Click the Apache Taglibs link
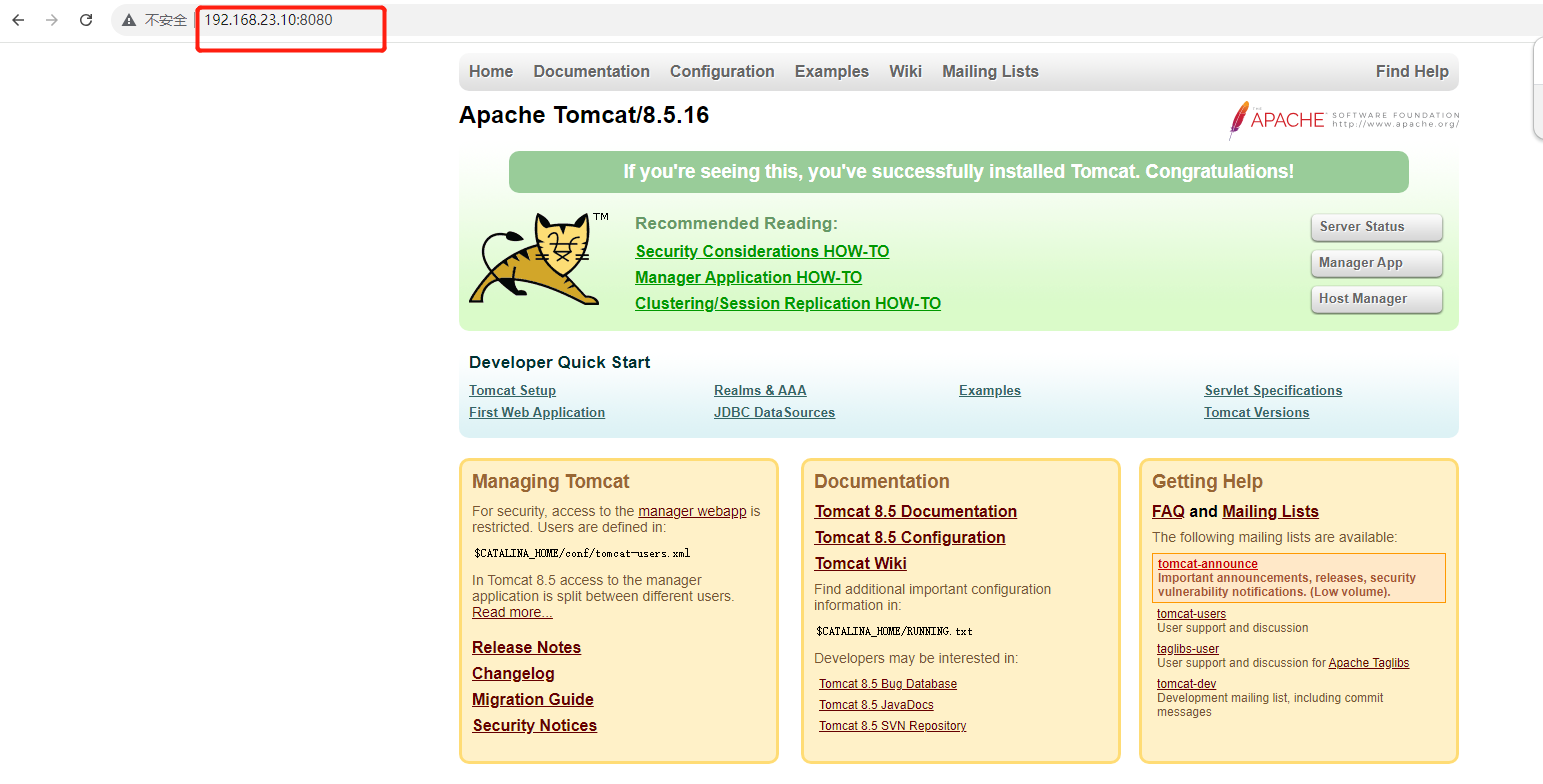1543x784 pixels. (1369, 663)
